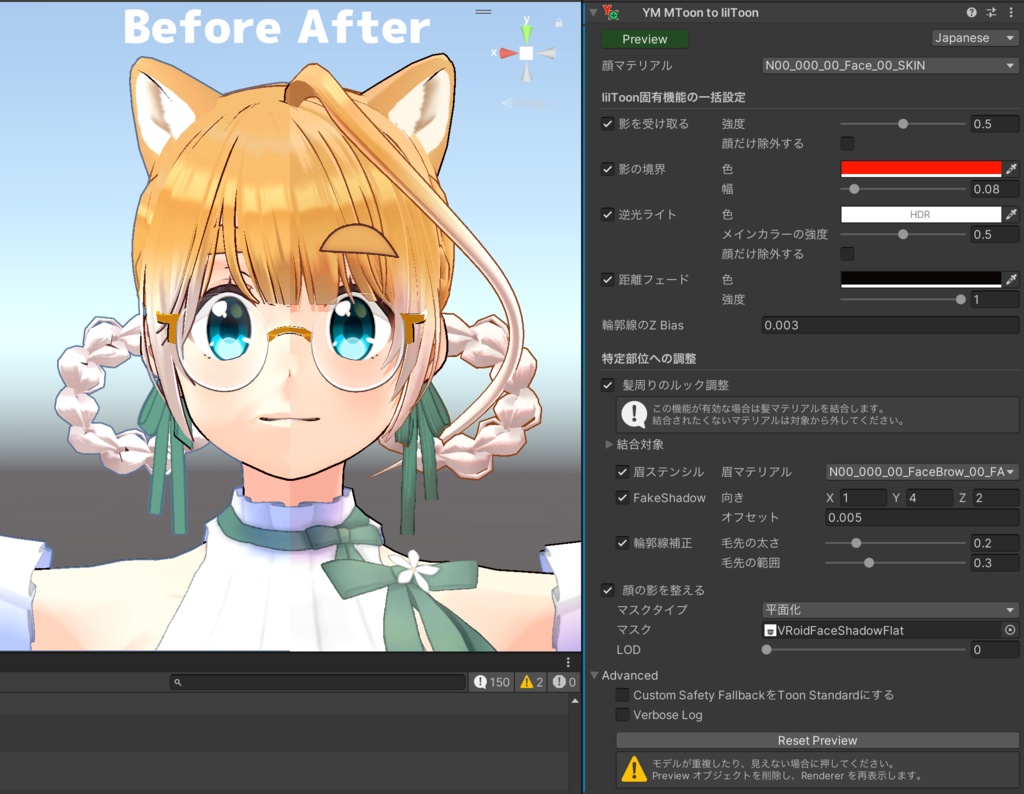Click the green Y axis cone on gizmo

526,34
